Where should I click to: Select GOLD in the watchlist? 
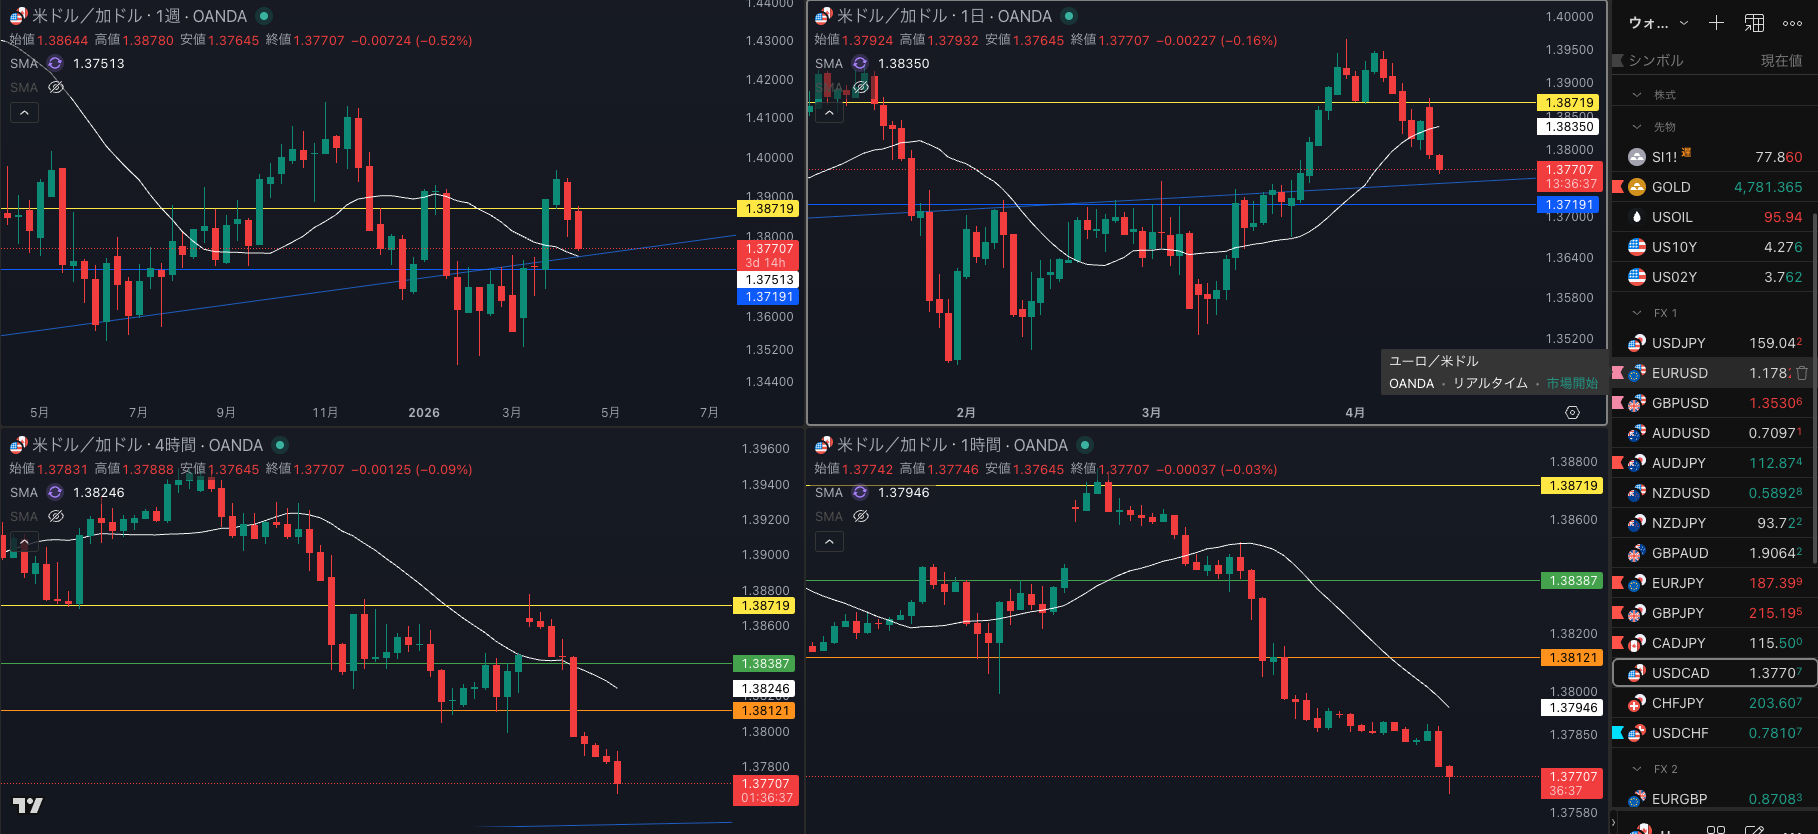(1670, 187)
